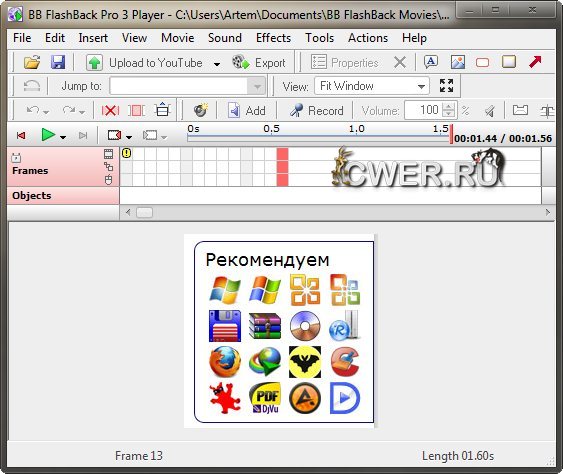Open the File menu
Screen dimensions: 563x474
point(22,38)
